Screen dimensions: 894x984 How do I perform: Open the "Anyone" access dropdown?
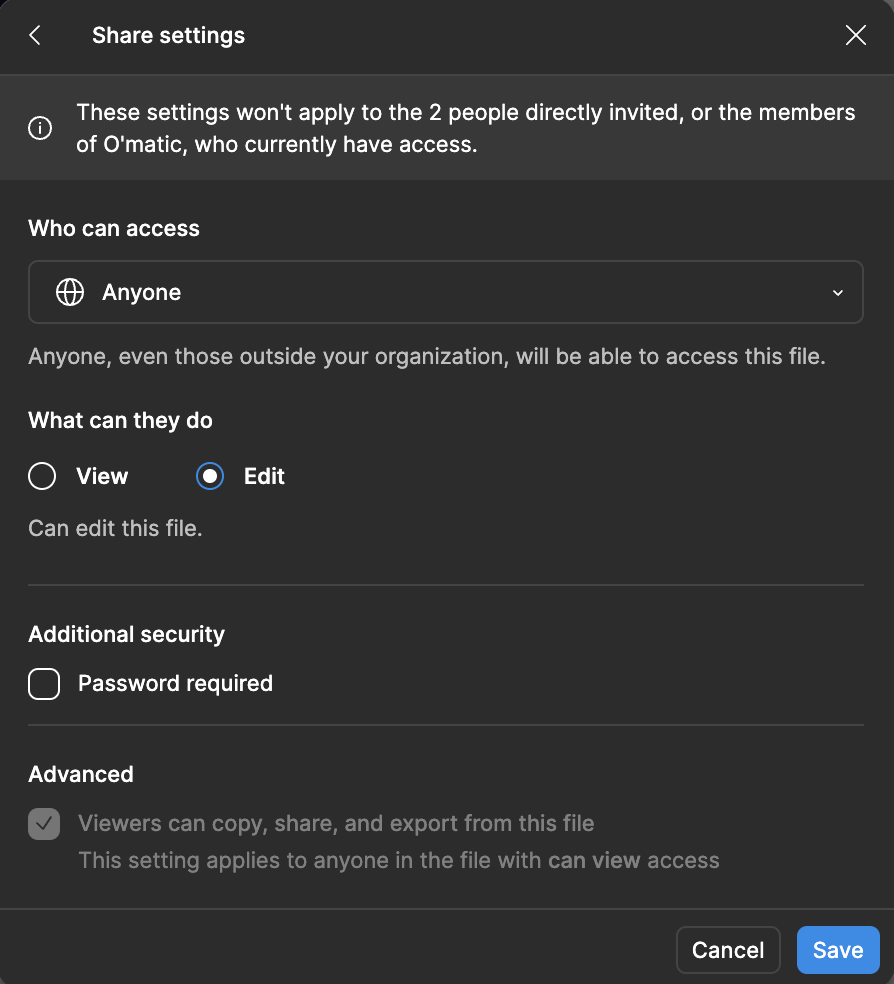[x=445, y=293]
